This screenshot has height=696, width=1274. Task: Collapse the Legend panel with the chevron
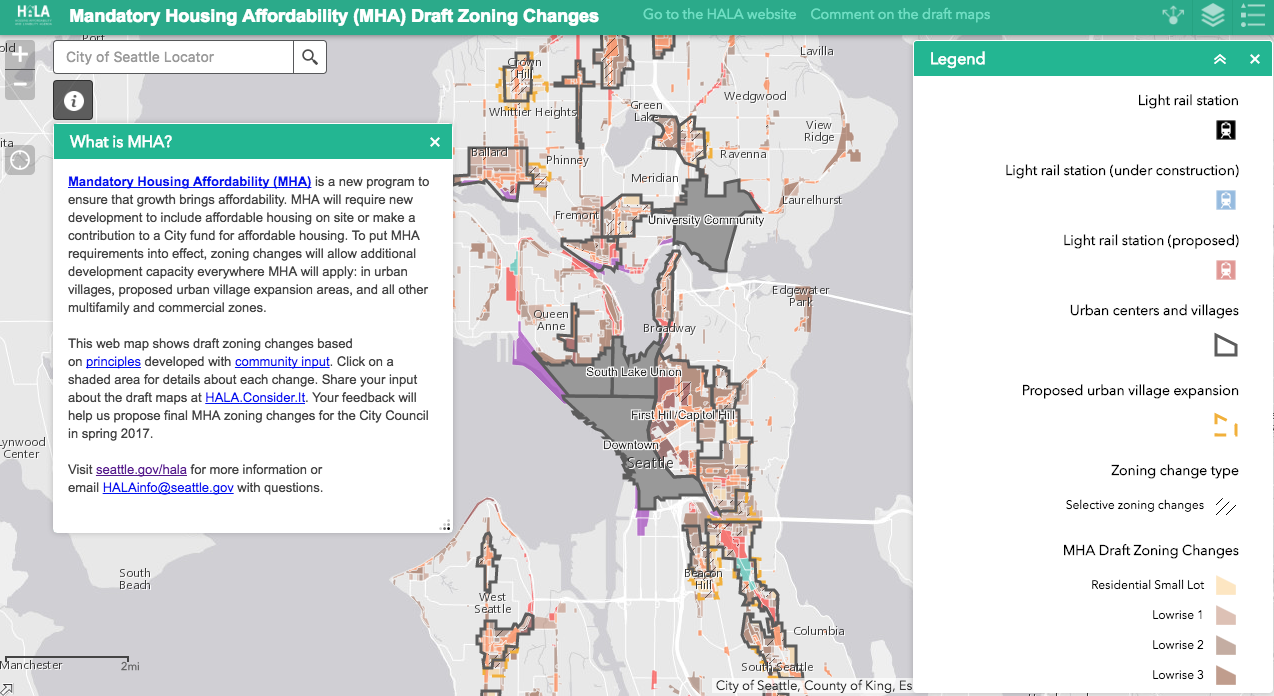coord(1219,59)
